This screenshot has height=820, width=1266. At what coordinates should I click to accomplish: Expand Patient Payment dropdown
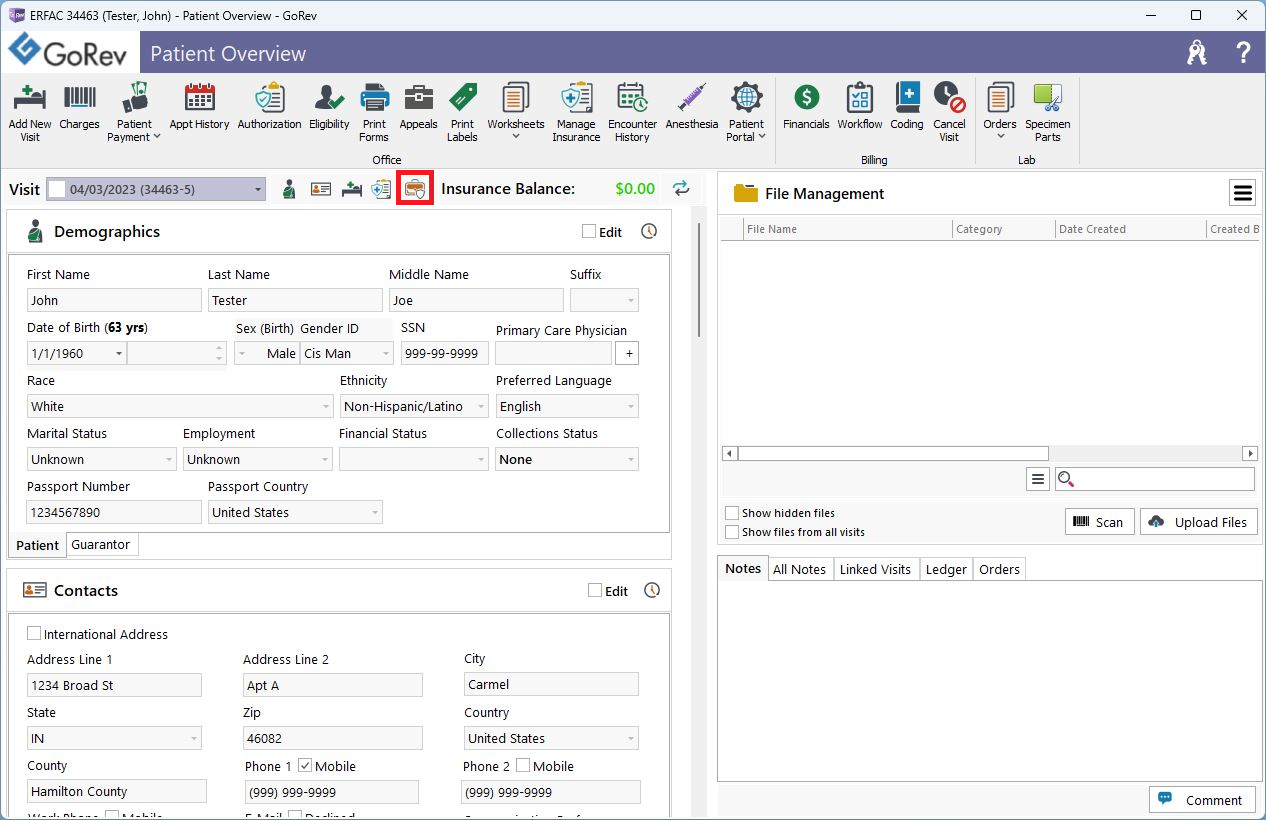click(x=156, y=138)
